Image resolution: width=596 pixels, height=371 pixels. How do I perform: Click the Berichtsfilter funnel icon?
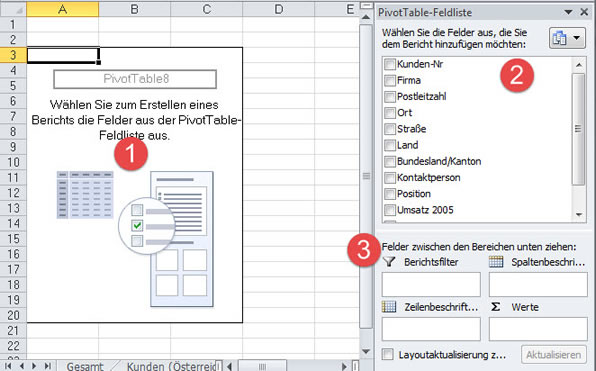(x=389, y=262)
